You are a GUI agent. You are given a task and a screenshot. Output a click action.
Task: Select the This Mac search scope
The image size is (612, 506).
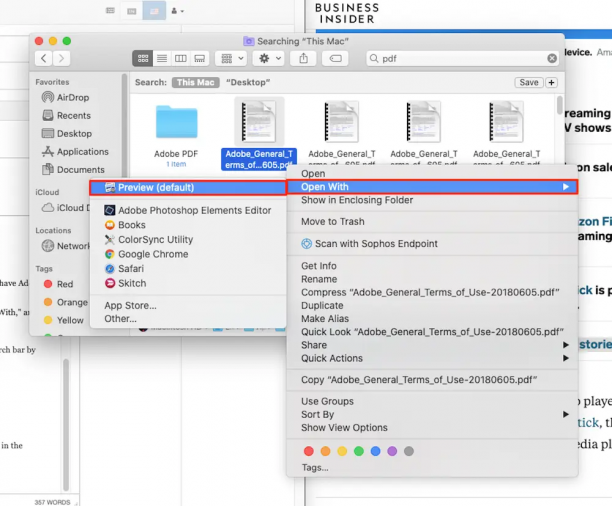pos(196,82)
